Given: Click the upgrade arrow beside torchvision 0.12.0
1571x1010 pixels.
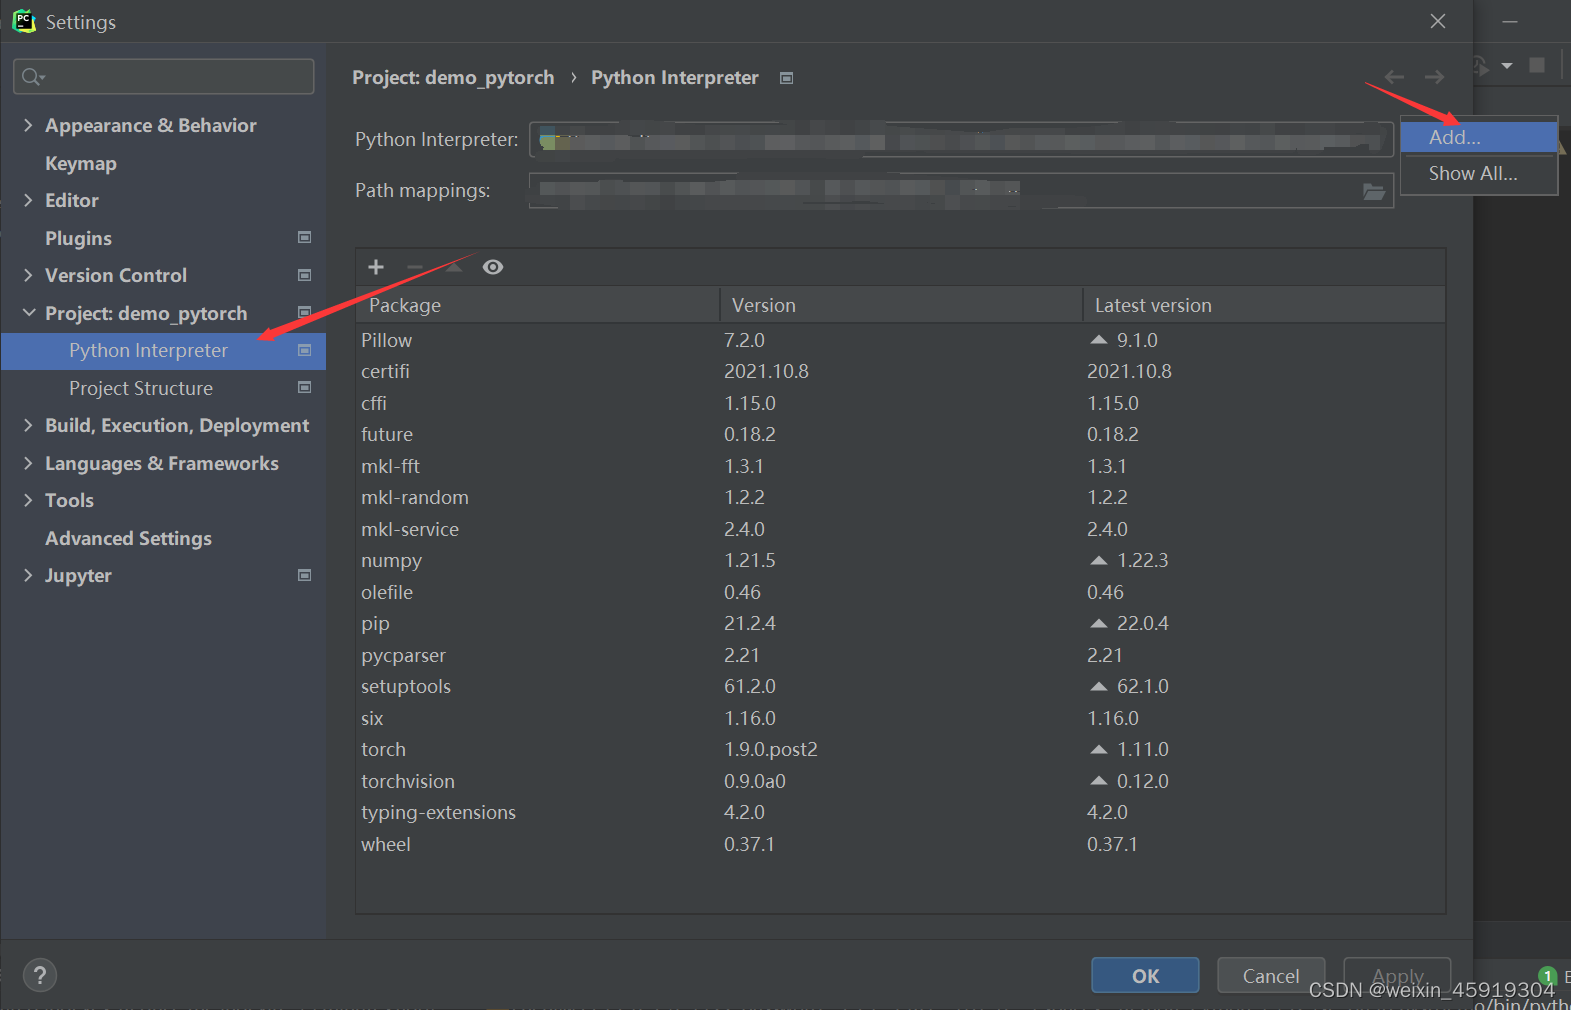Looking at the screenshot, I should point(1099,781).
